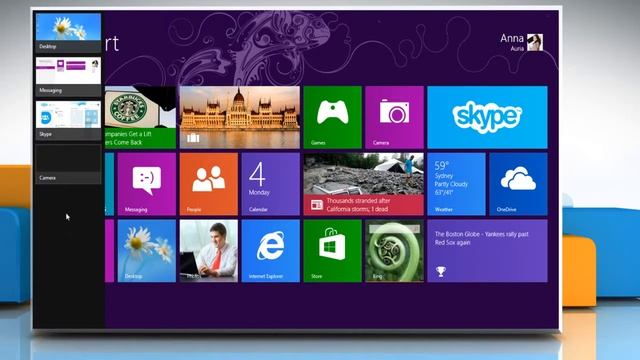Launch the Camera tile

[394, 117]
